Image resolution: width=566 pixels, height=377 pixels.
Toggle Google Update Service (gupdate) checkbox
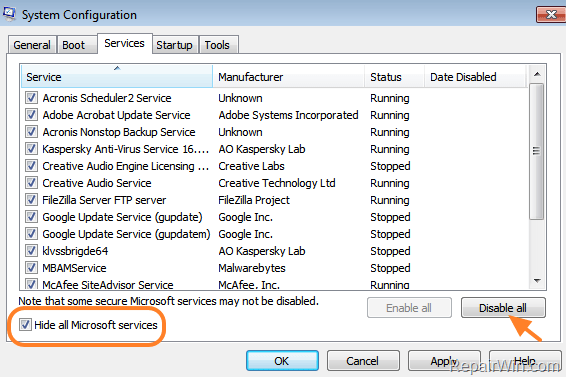(x=31, y=216)
